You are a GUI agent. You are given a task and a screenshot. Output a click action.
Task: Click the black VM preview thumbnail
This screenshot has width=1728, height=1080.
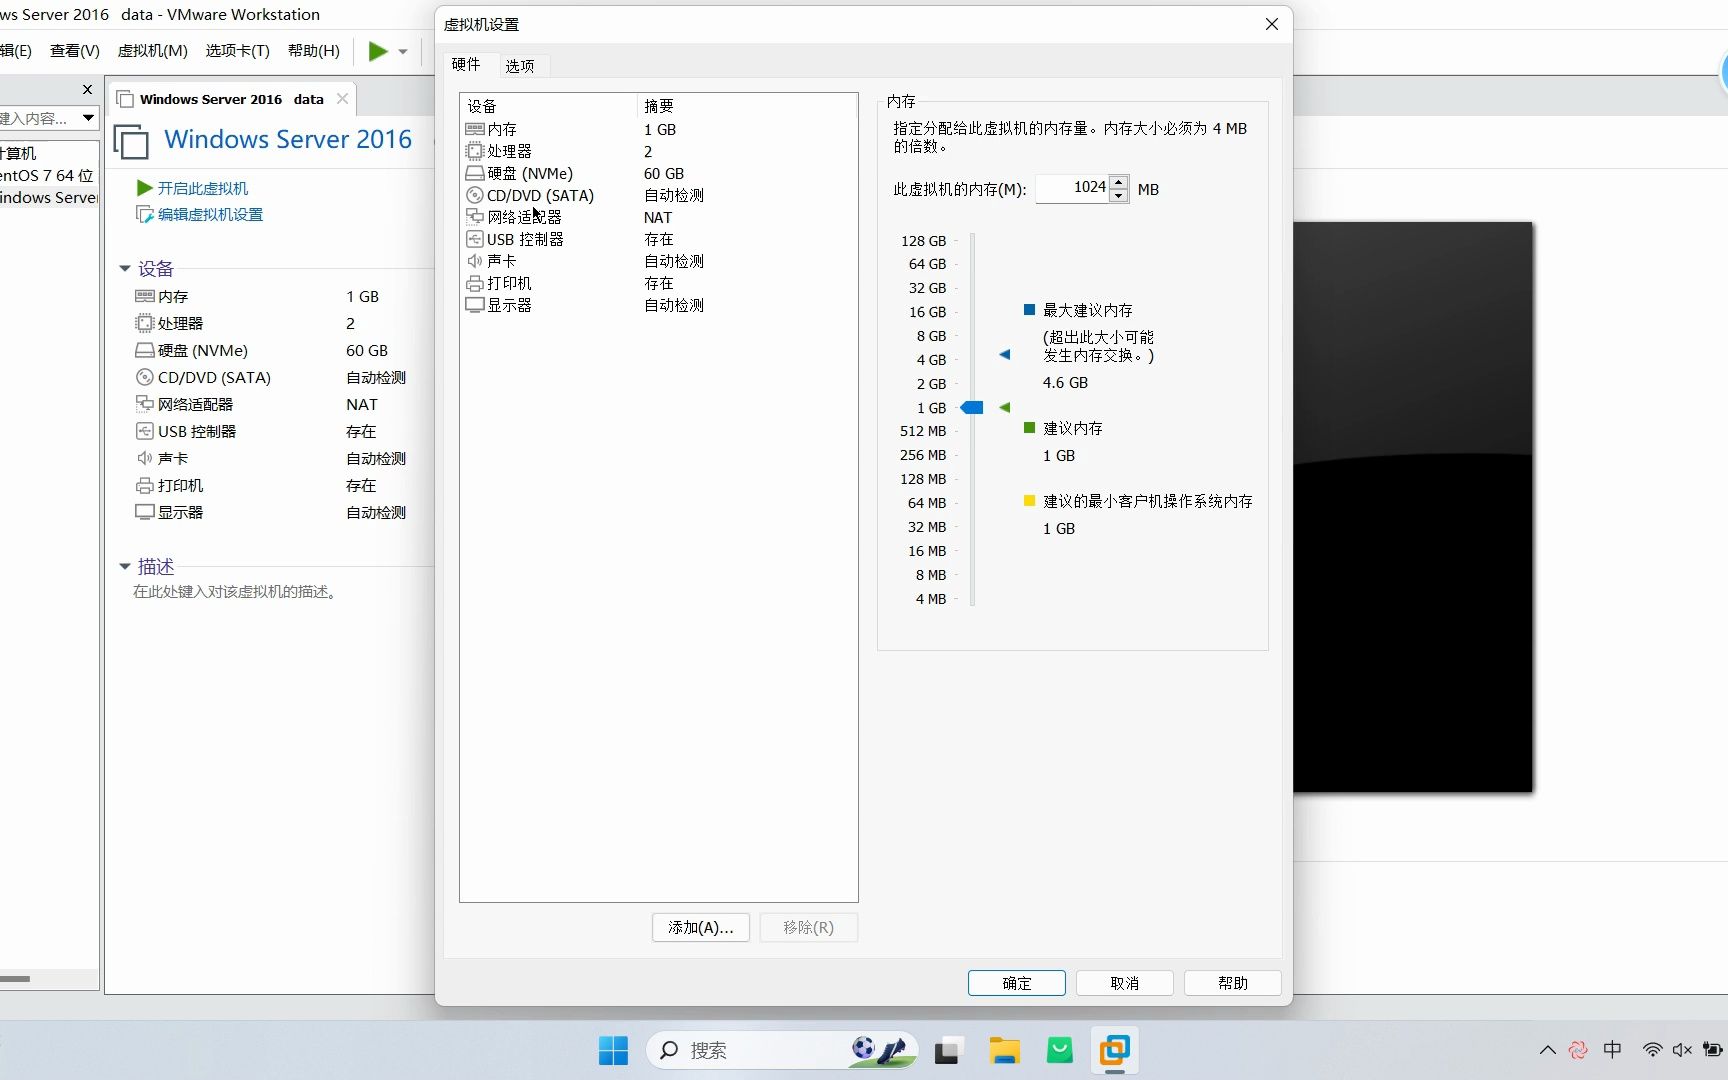1413,507
